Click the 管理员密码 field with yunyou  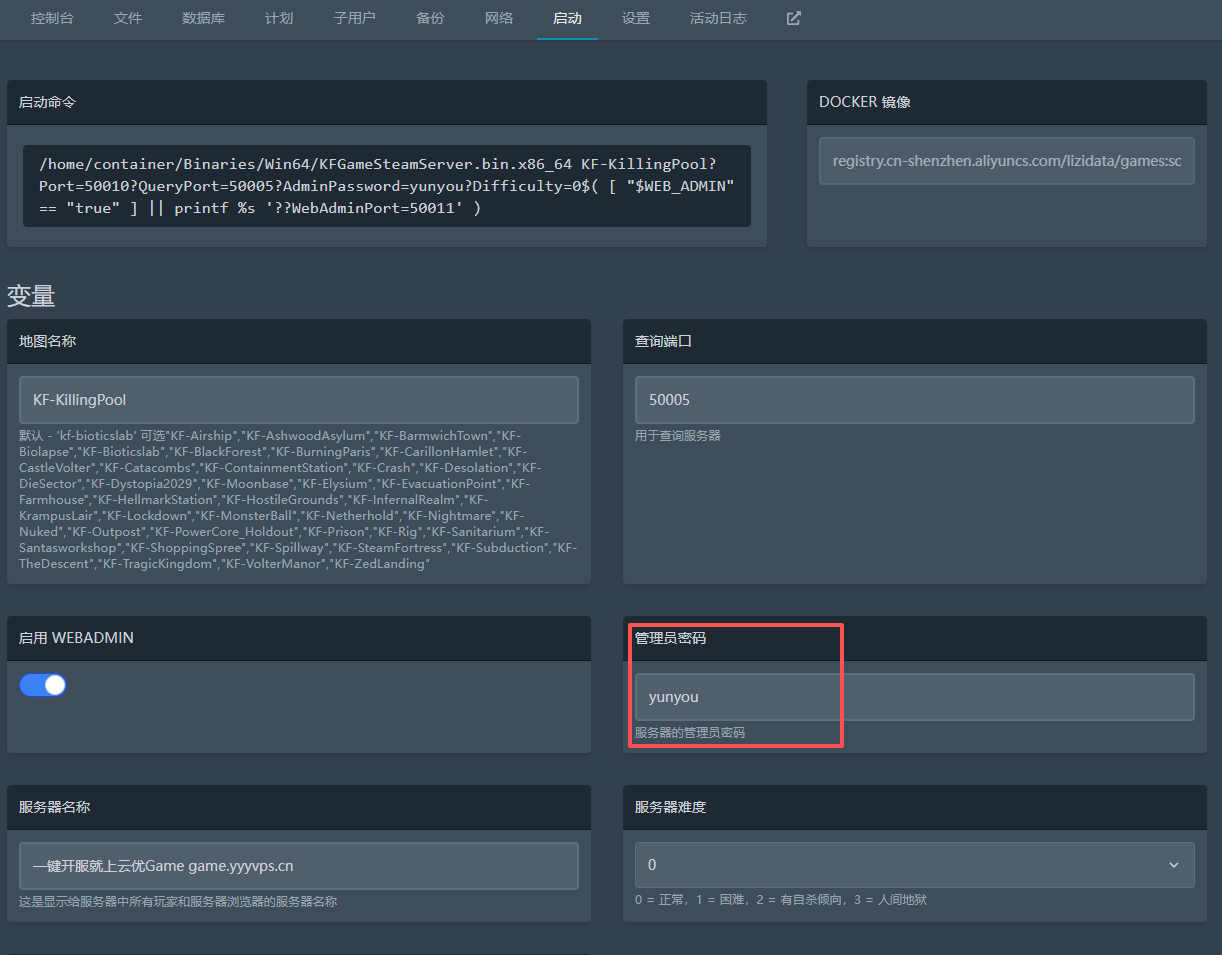(913, 697)
